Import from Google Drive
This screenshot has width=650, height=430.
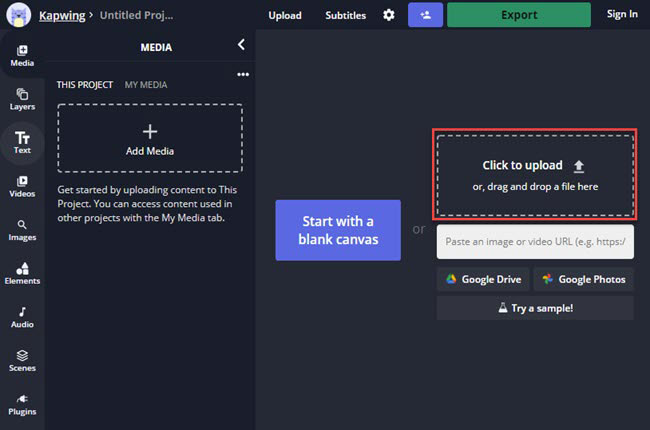[483, 279]
